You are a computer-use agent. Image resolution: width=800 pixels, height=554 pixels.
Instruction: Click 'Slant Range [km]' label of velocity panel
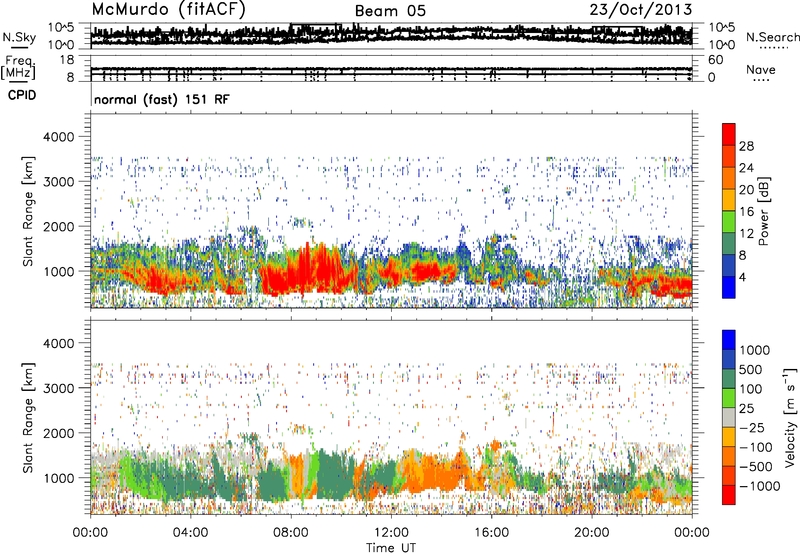(x=28, y=417)
